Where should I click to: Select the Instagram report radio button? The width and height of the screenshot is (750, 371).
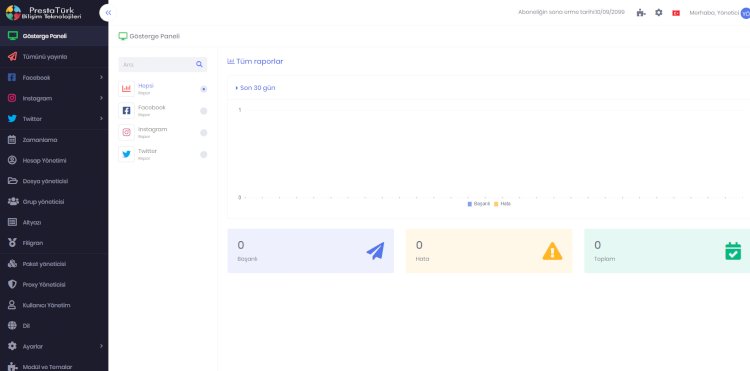coord(204,132)
